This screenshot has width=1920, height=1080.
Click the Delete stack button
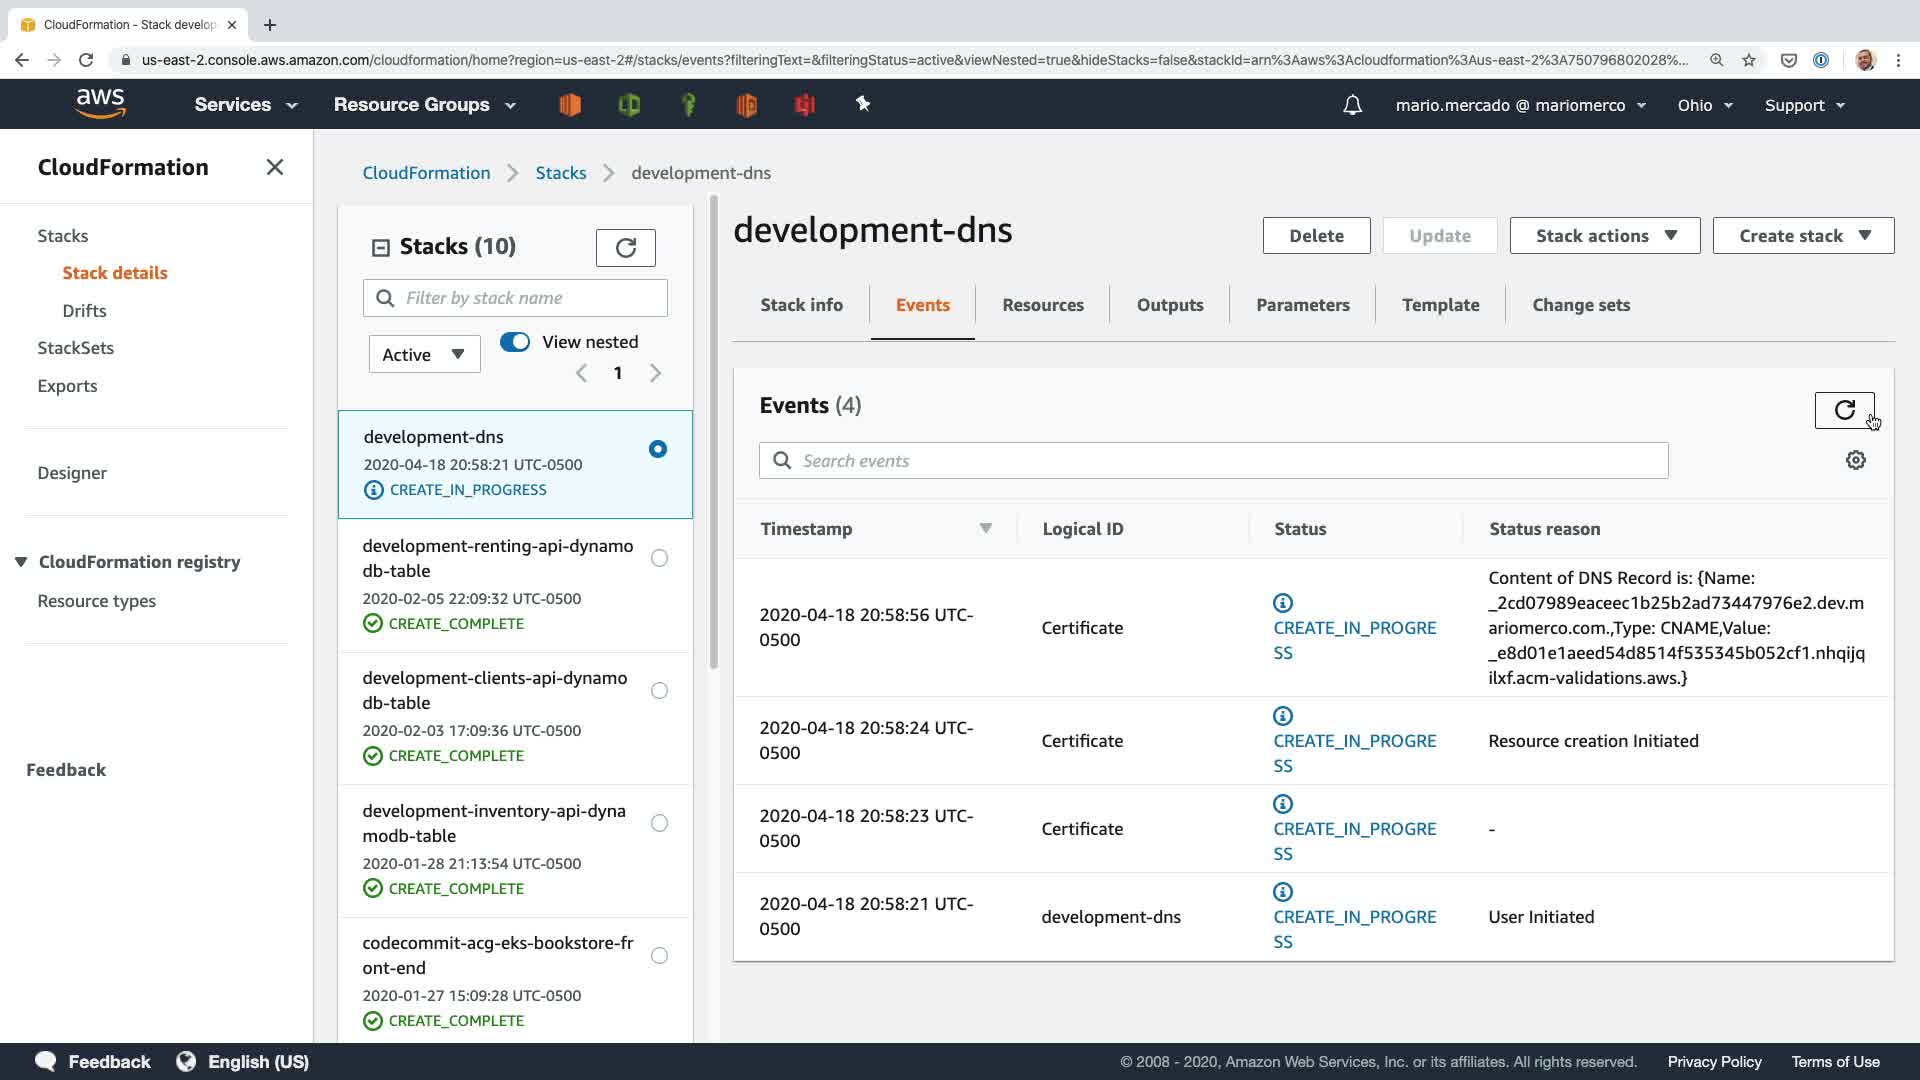coord(1316,236)
